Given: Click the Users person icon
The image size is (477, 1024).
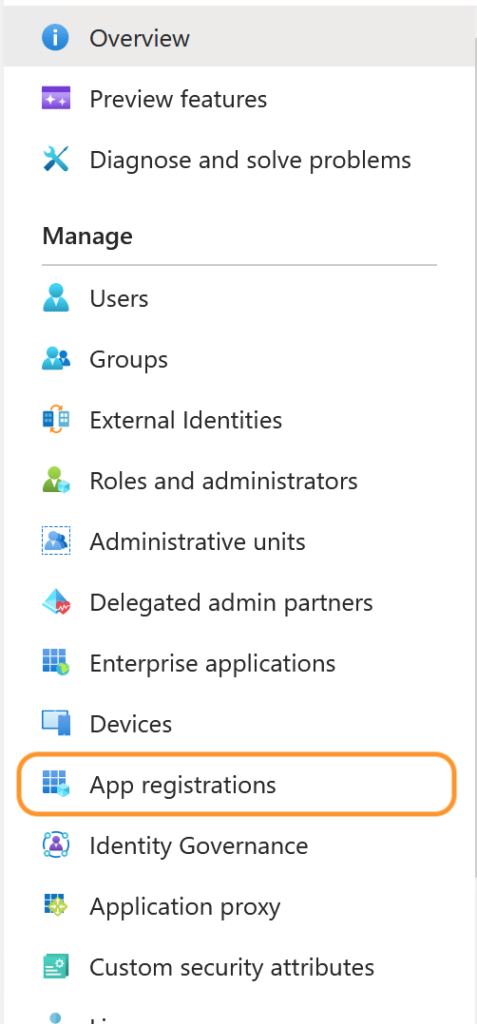Looking at the screenshot, I should [56, 298].
